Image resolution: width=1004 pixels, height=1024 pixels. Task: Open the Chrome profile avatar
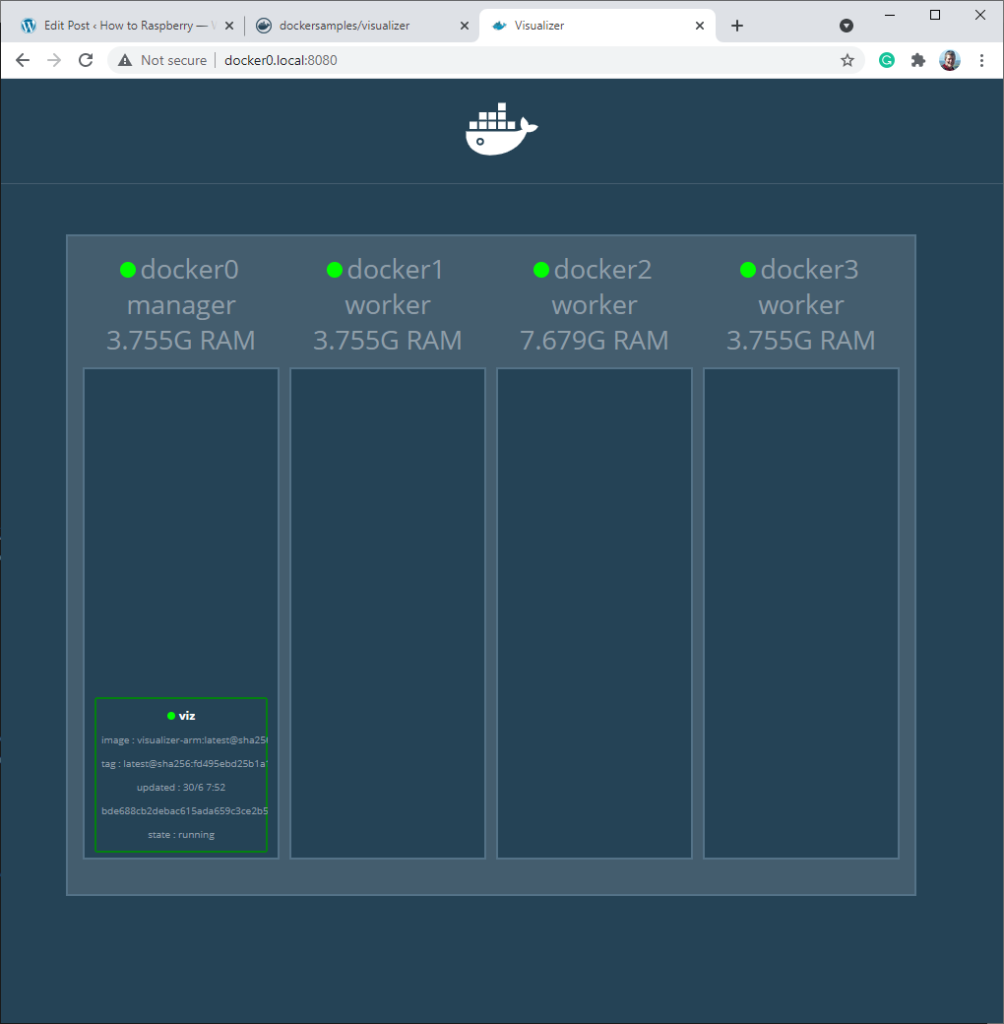(x=950, y=61)
